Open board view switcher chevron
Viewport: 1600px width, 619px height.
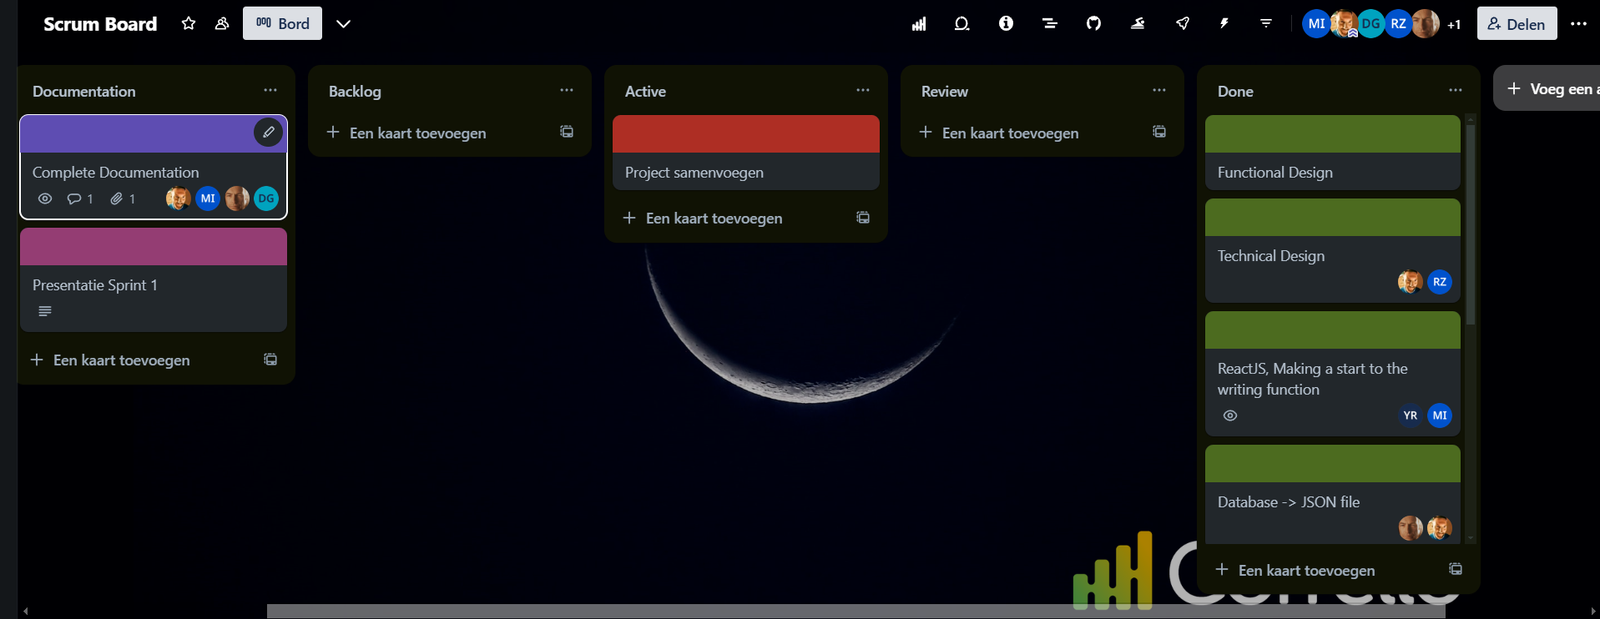click(x=343, y=24)
